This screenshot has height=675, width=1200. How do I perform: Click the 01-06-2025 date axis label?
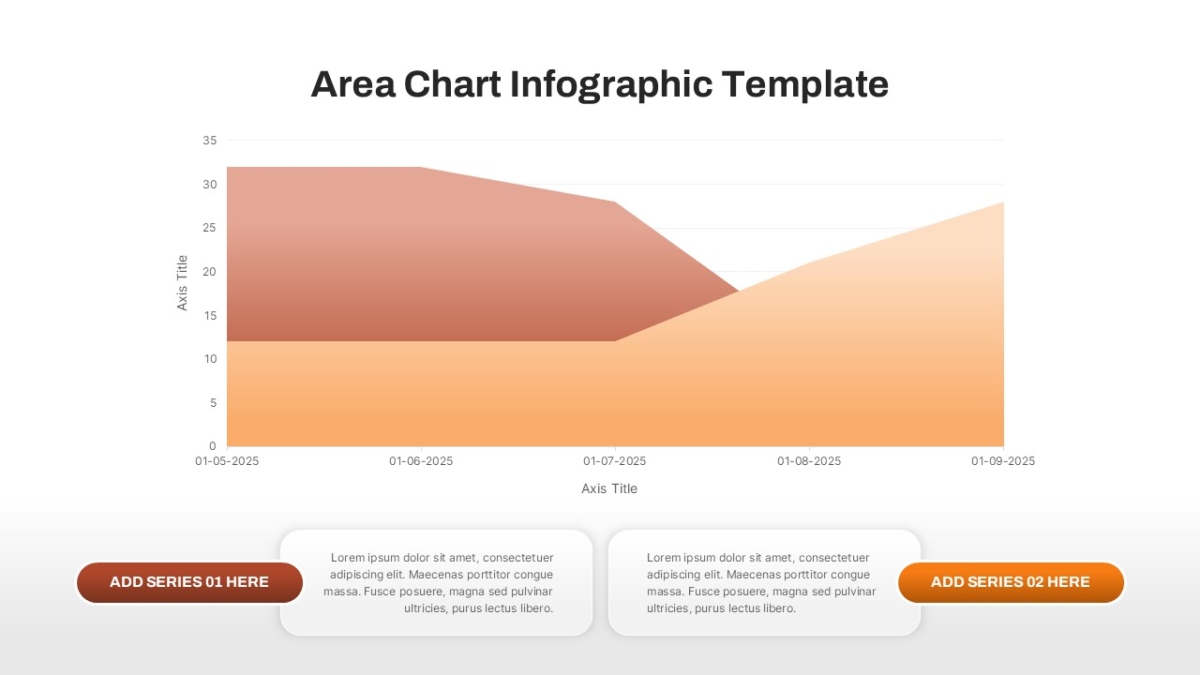[x=421, y=461]
